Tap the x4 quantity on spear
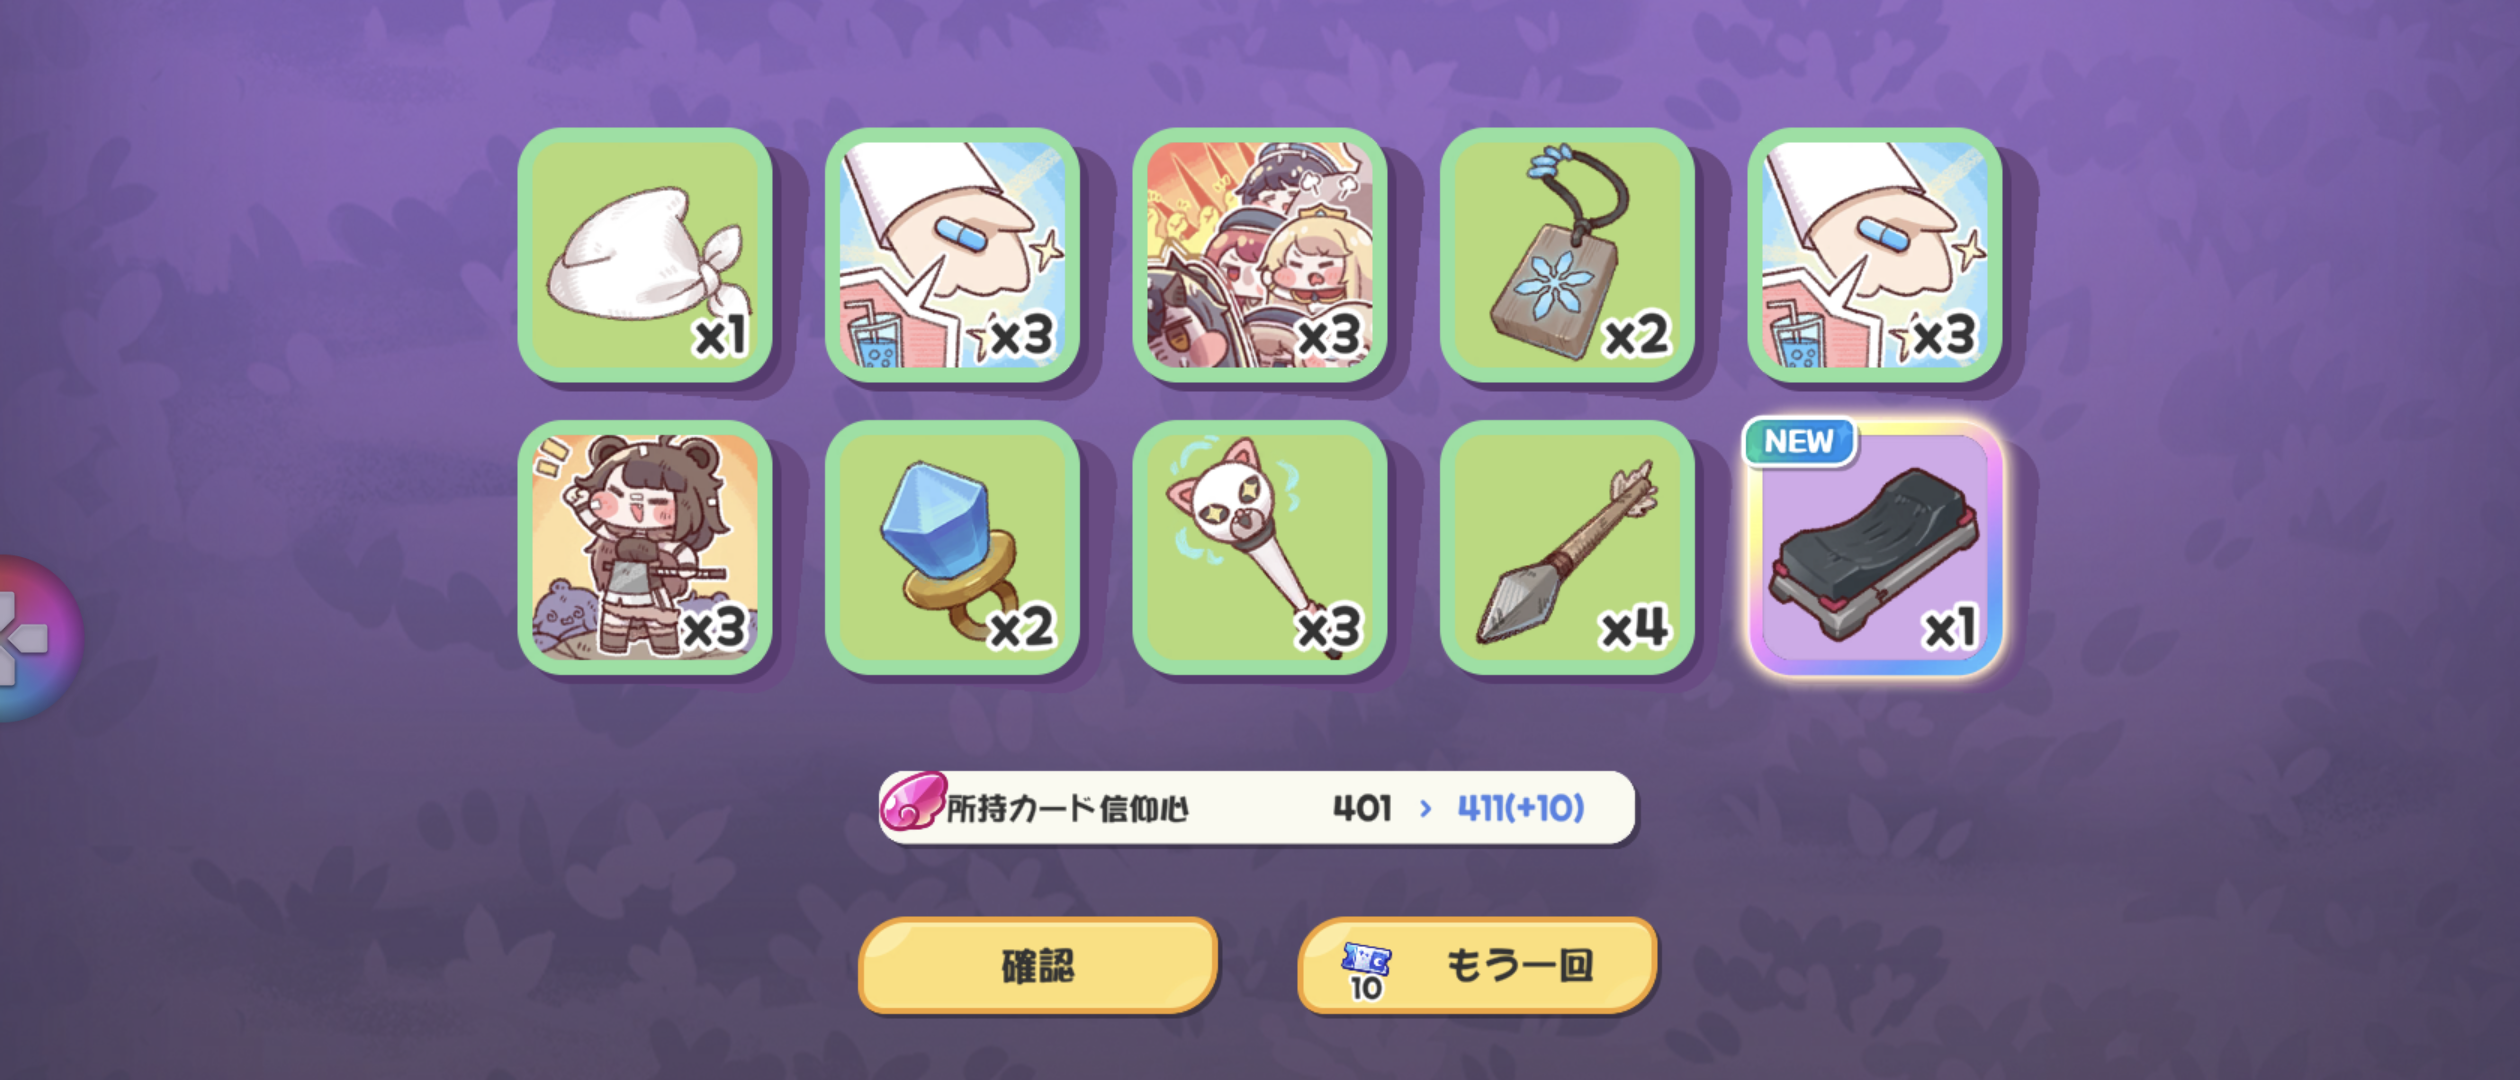Screen dimensions: 2520x1080 click(x=1634, y=628)
